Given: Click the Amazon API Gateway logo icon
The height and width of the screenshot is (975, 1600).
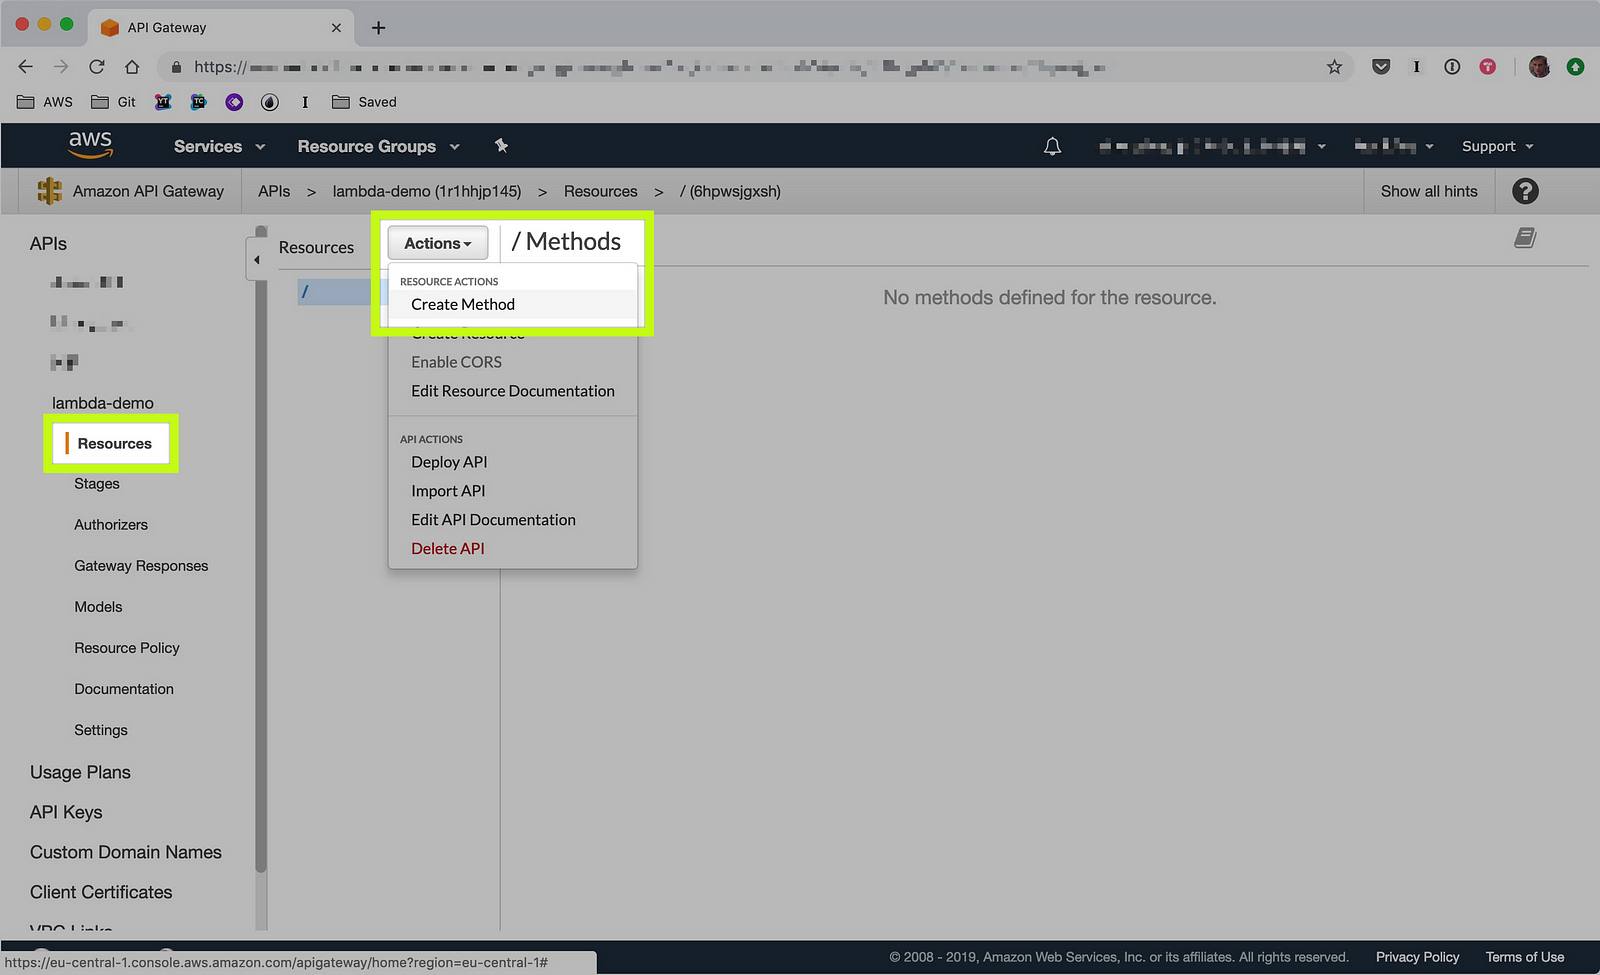Looking at the screenshot, I should (49, 191).
